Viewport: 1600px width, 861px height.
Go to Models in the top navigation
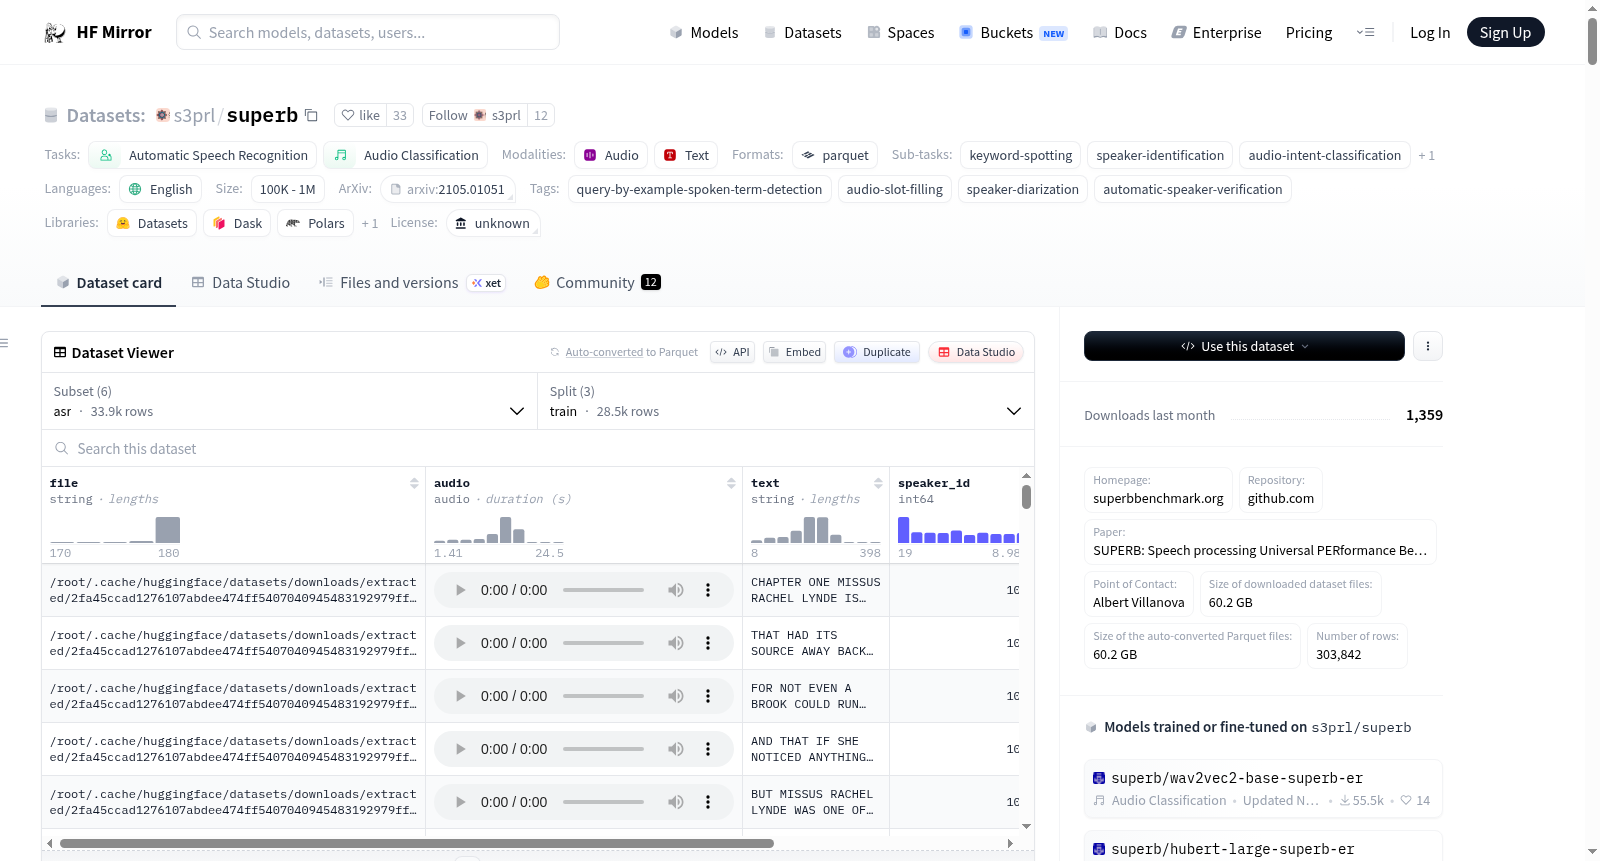point(704,33)
